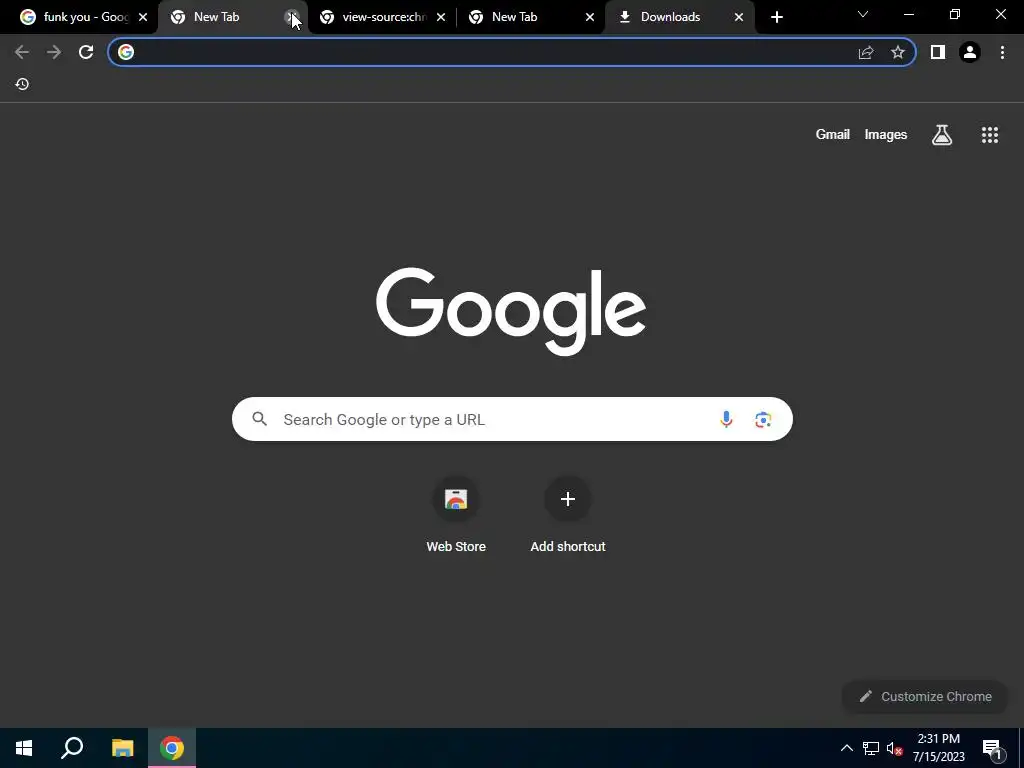Click Customize Chrome button
Screen dimensions: 1024x768
pyautogui.click(x=925, y=697)
